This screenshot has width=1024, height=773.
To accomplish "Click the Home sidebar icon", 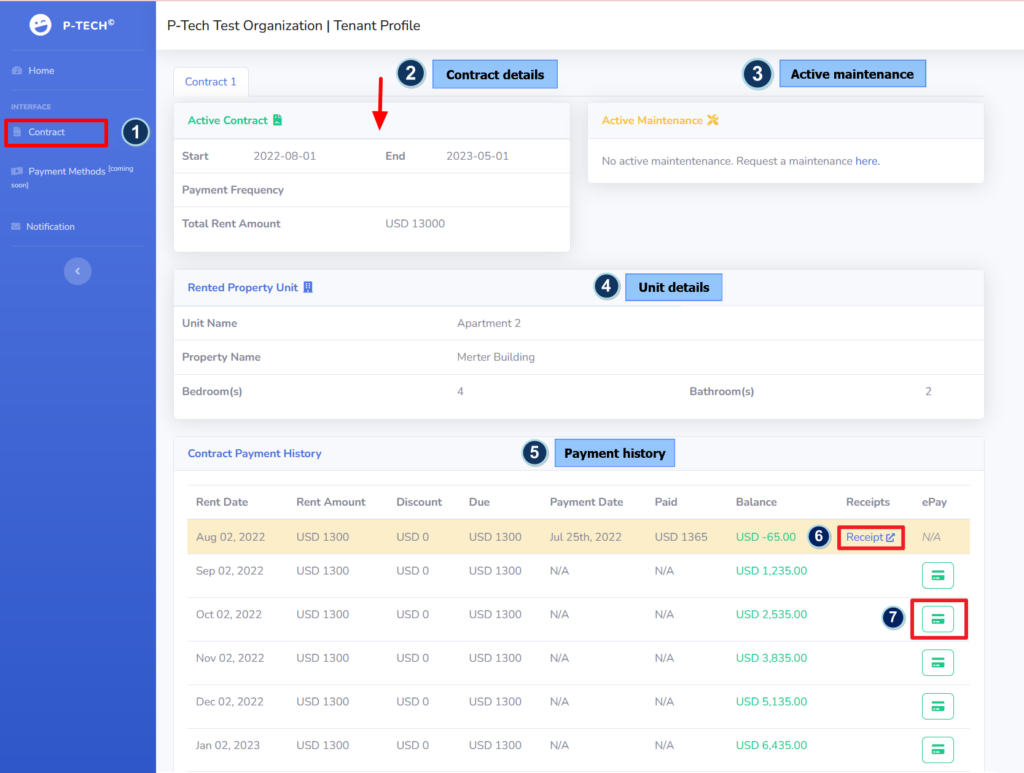I will [x=17, y=71].
